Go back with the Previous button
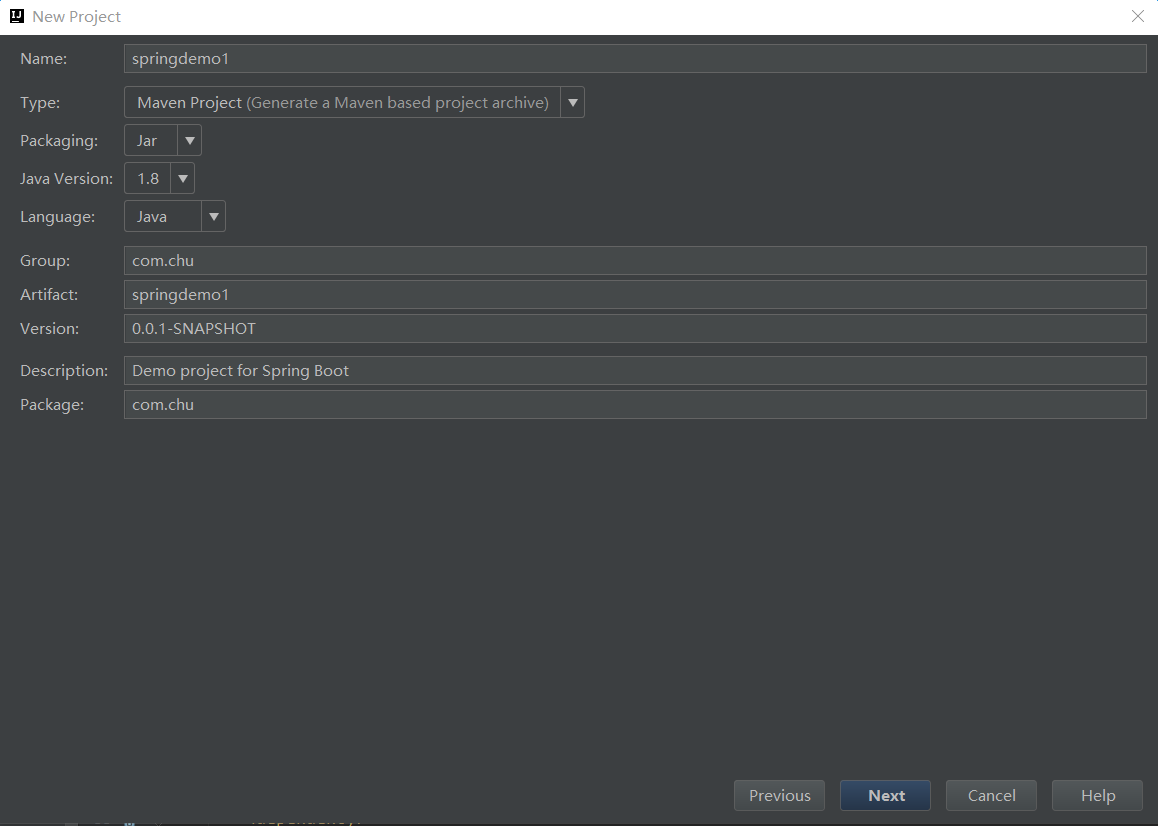The image size is (1158, 826). click(779, 796)
